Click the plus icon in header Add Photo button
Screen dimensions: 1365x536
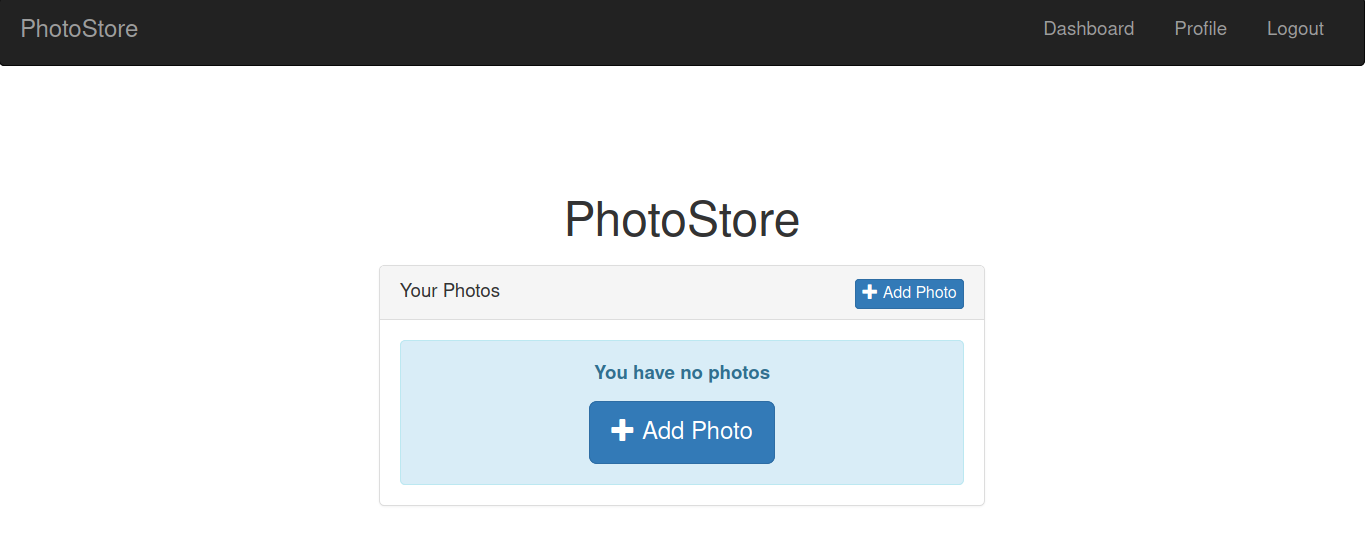(x=870, y=292)
